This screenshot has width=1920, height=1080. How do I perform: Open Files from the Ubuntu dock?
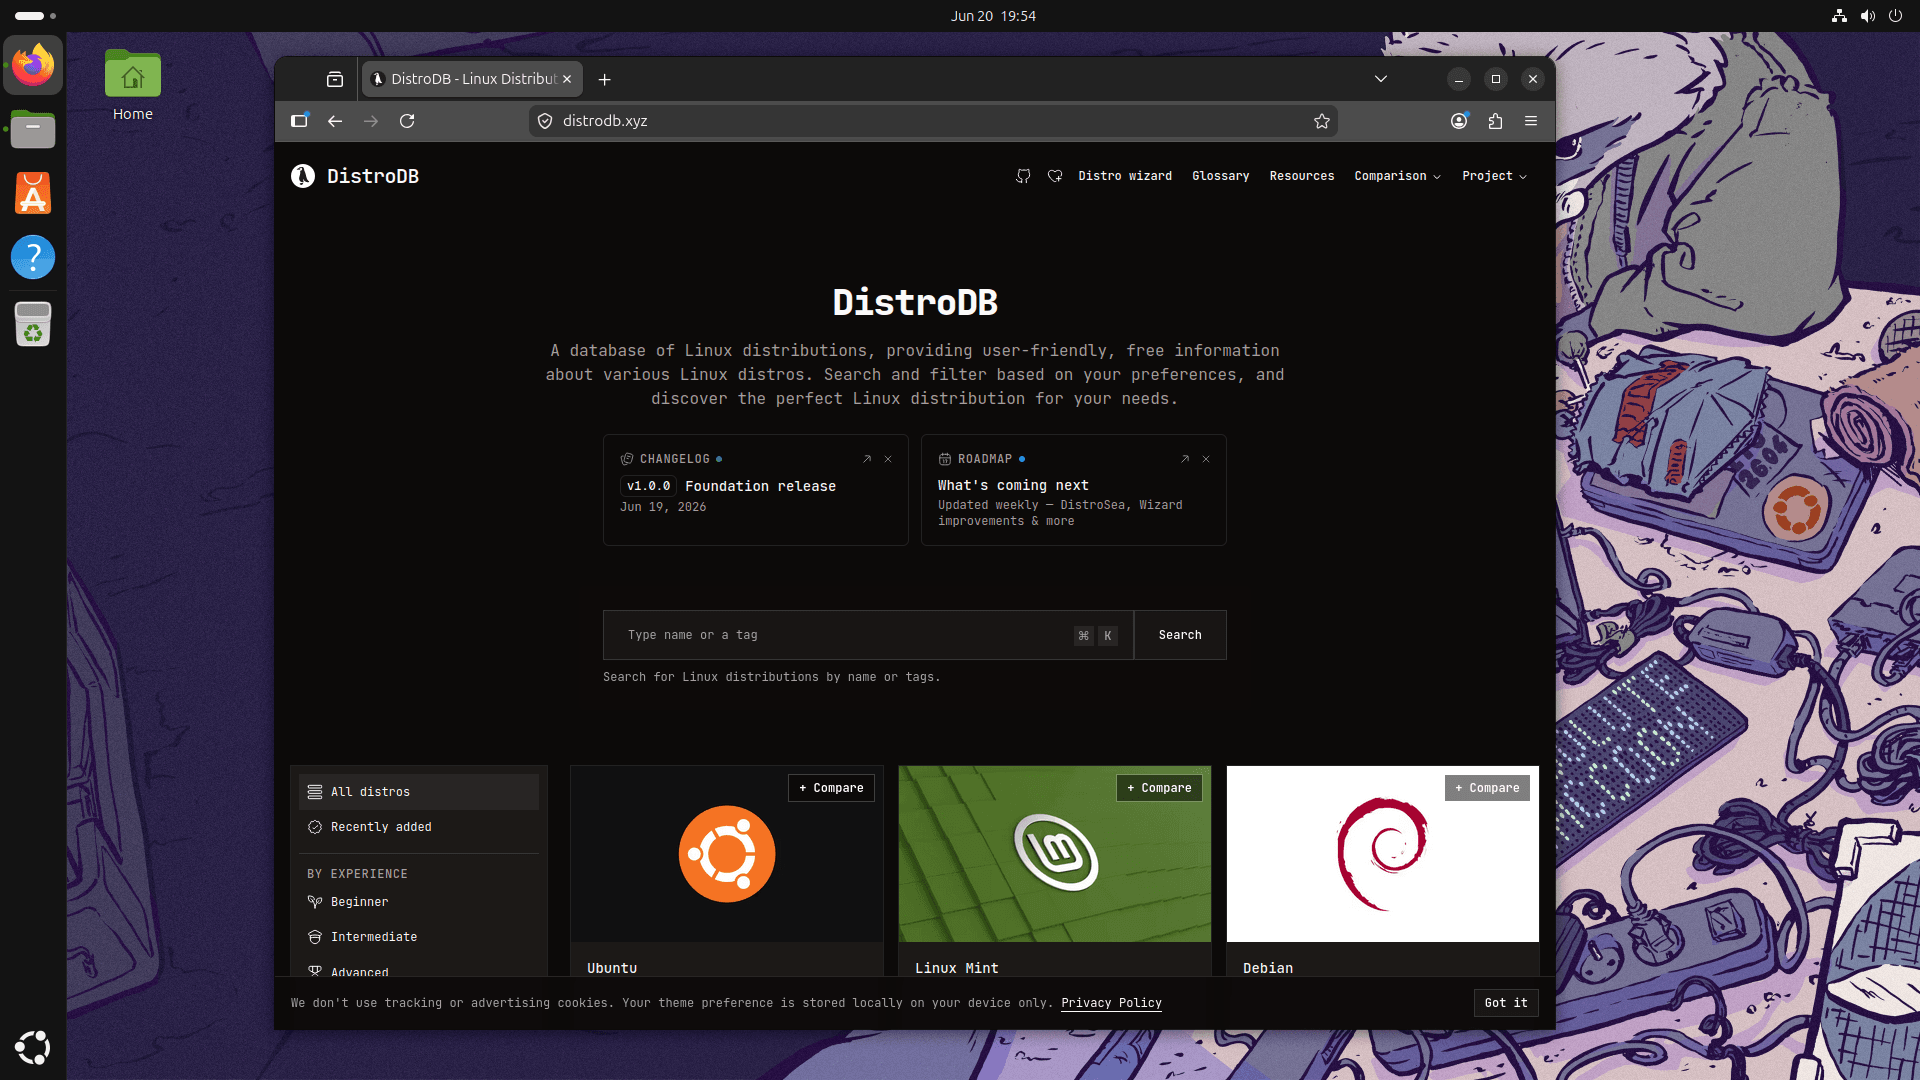pyautogui.click(x=33, y=129)
